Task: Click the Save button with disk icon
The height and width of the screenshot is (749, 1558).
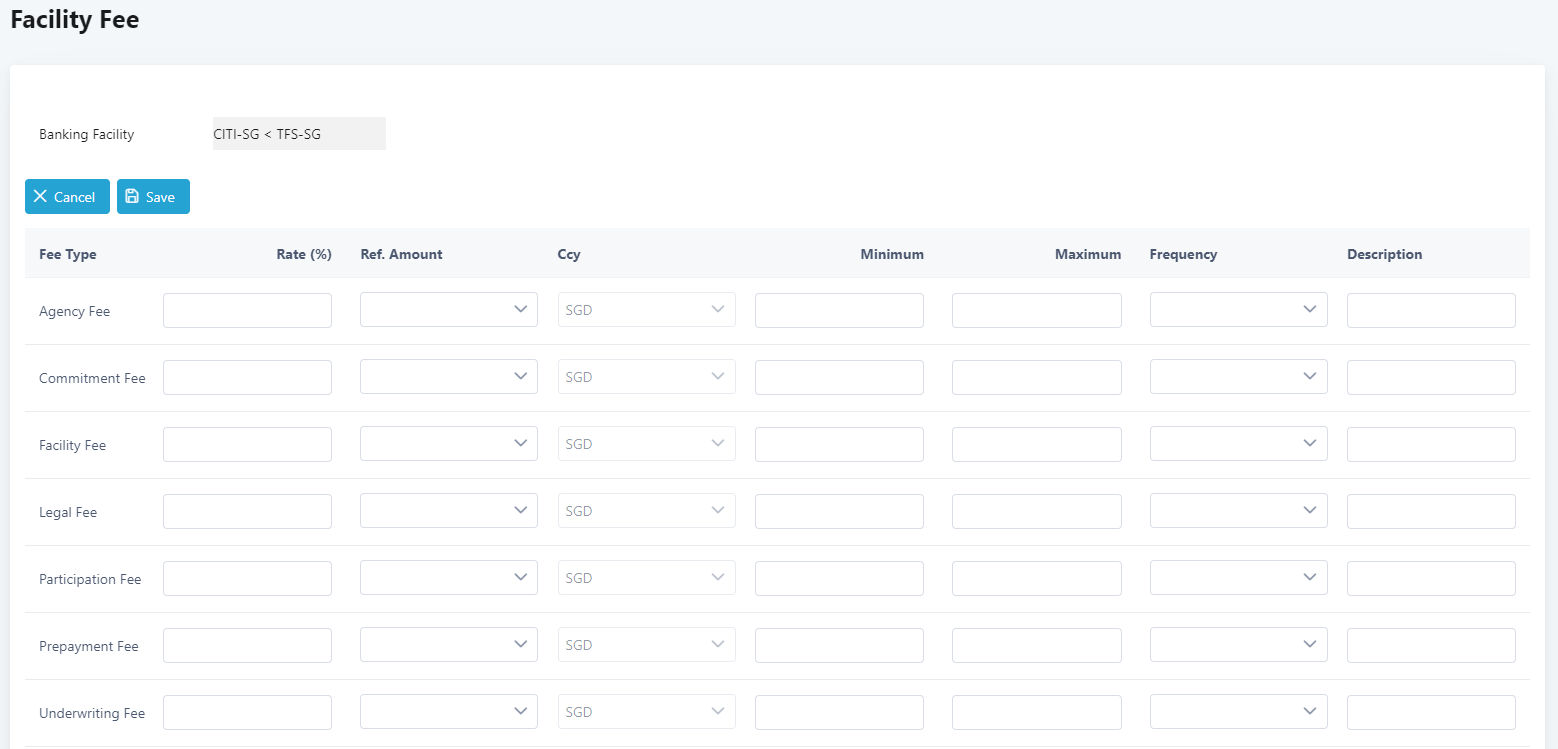Action: click(x=153, y=197)
